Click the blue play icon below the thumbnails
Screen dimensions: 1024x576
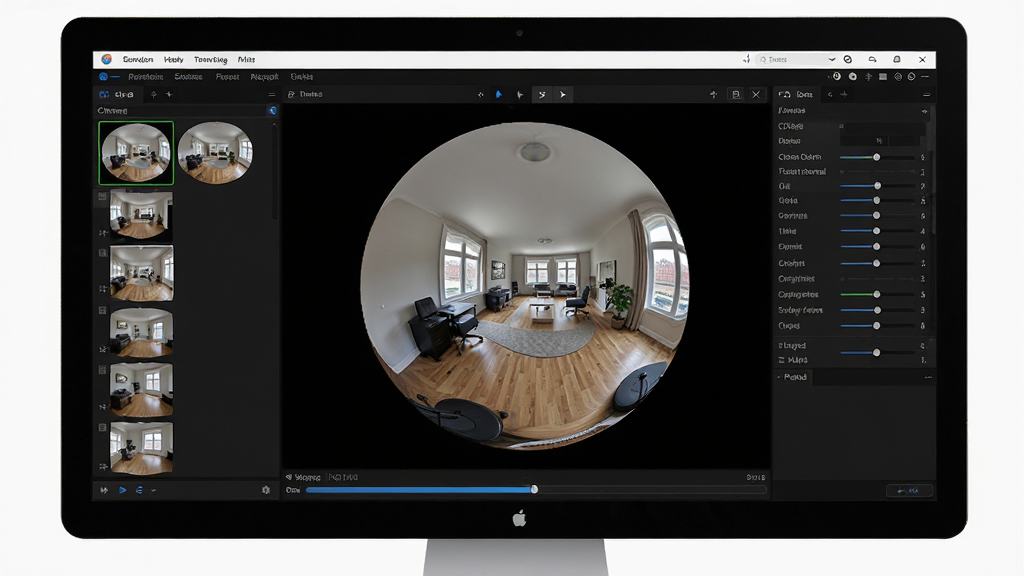point(122,490)
